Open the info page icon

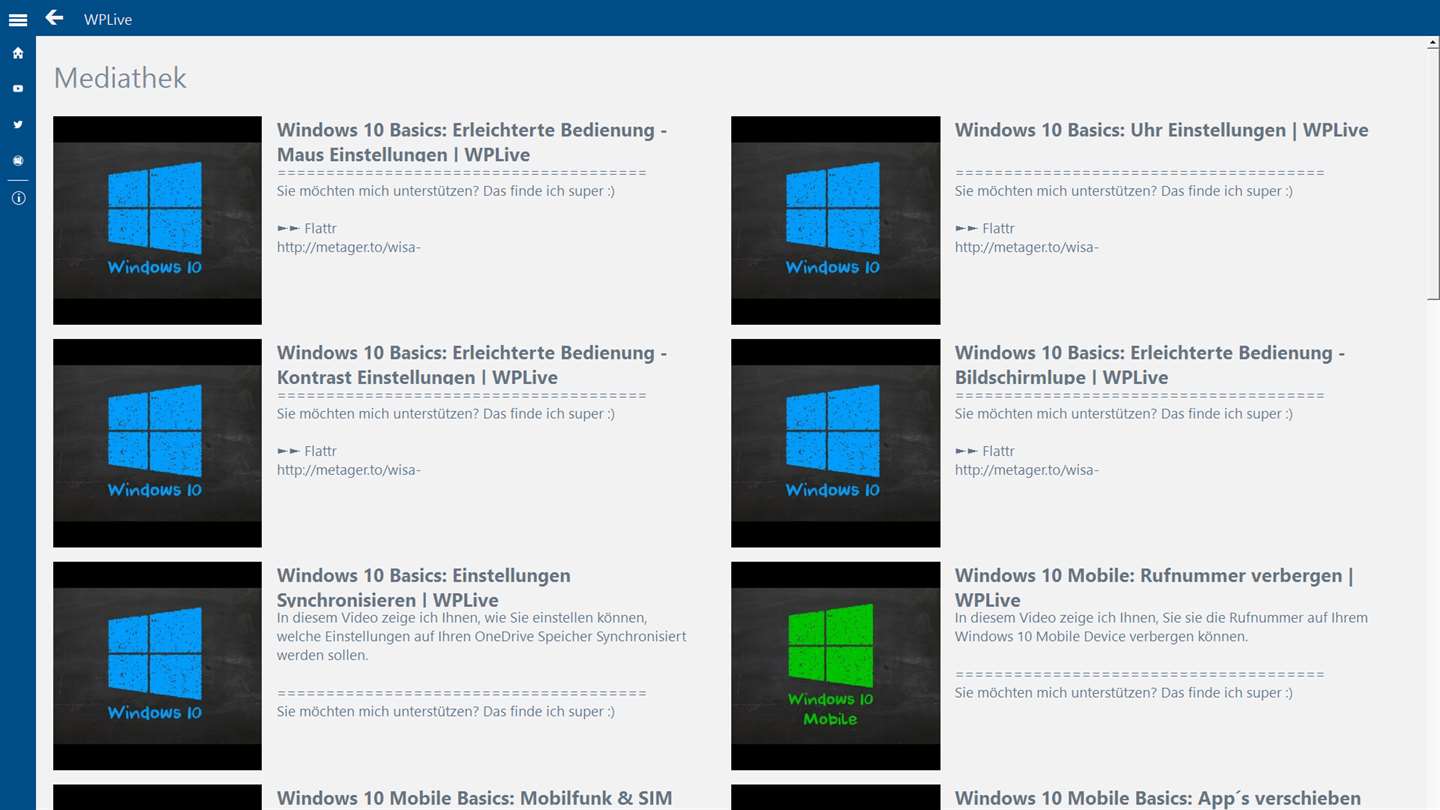18,198
